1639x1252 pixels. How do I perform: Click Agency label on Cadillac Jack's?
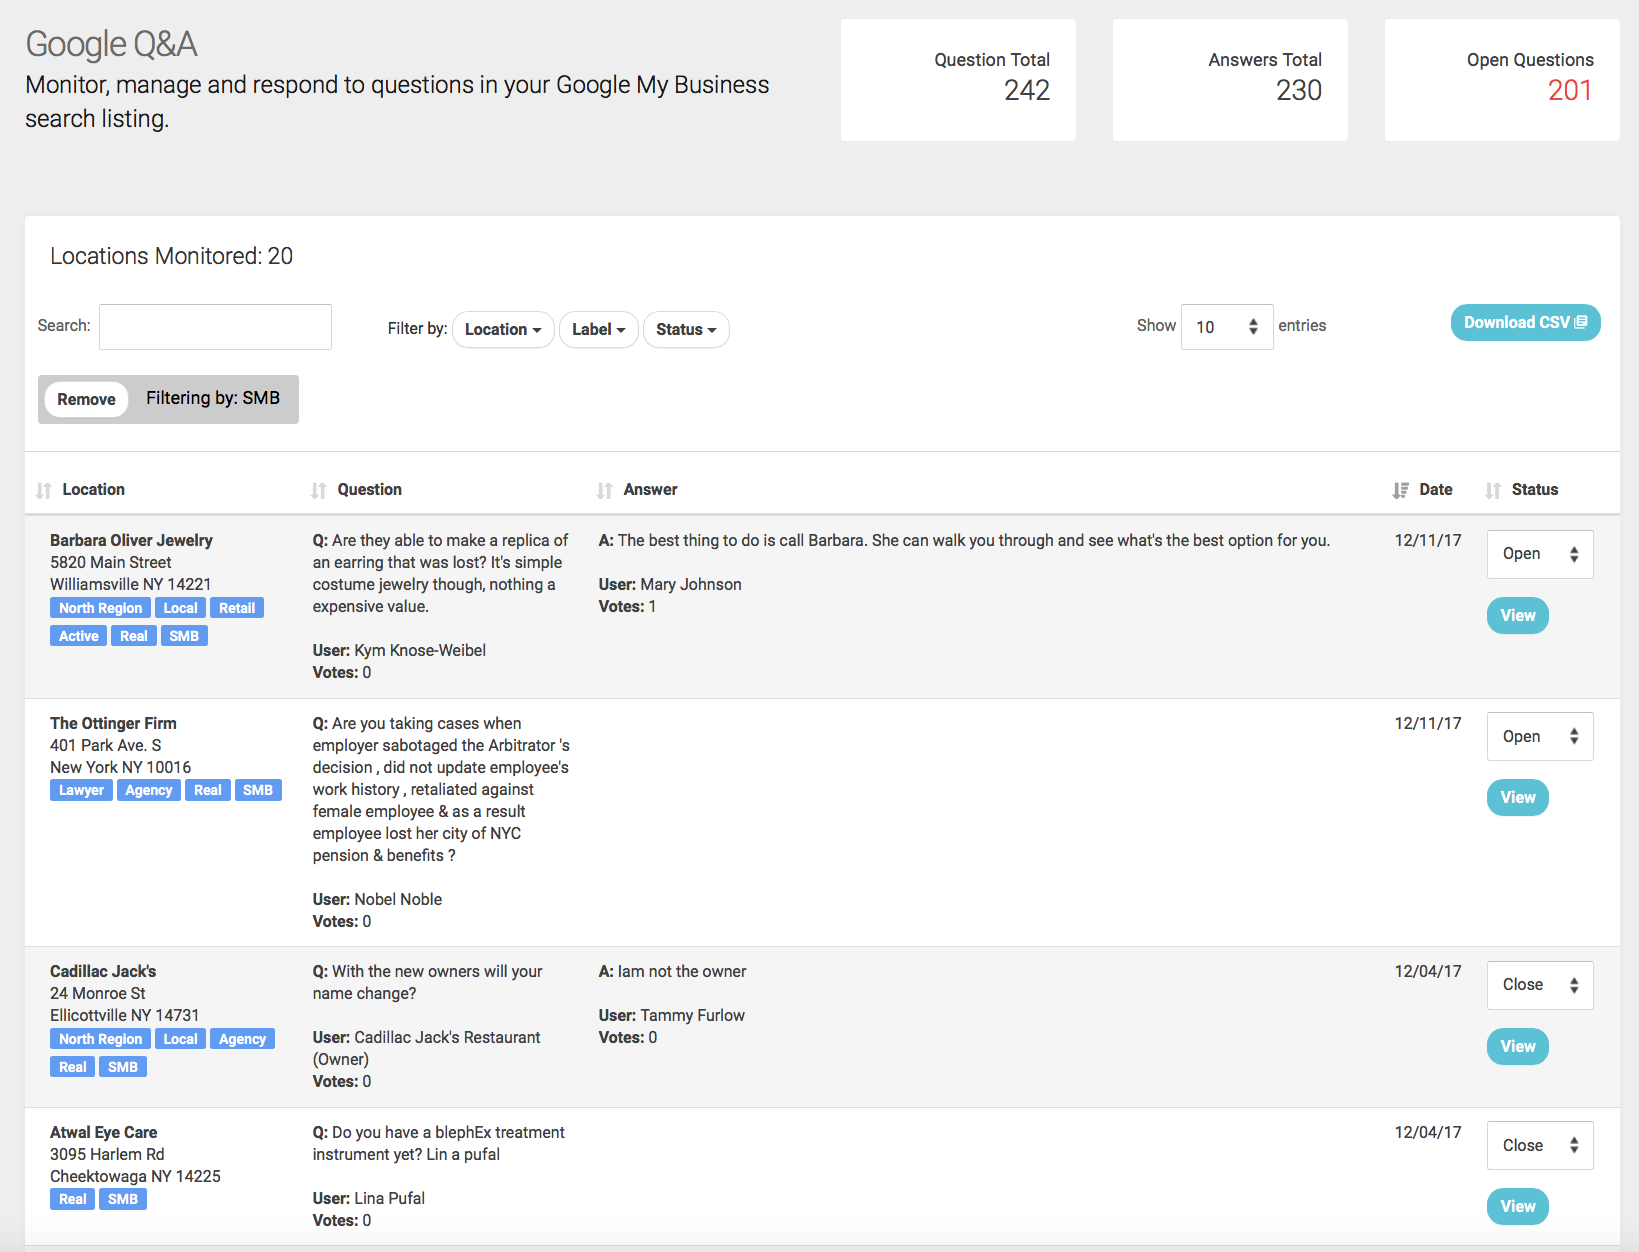click(242, 1039)
